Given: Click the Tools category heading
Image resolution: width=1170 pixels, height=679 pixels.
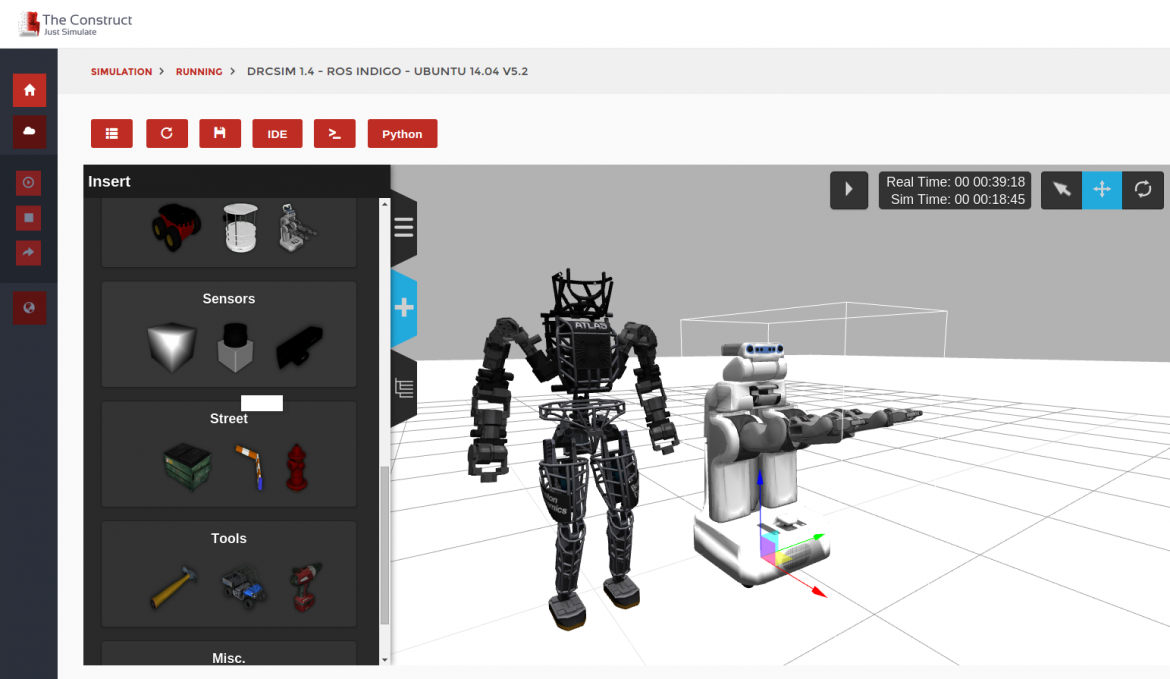Looking at the screenshot, I should point(229,539).
